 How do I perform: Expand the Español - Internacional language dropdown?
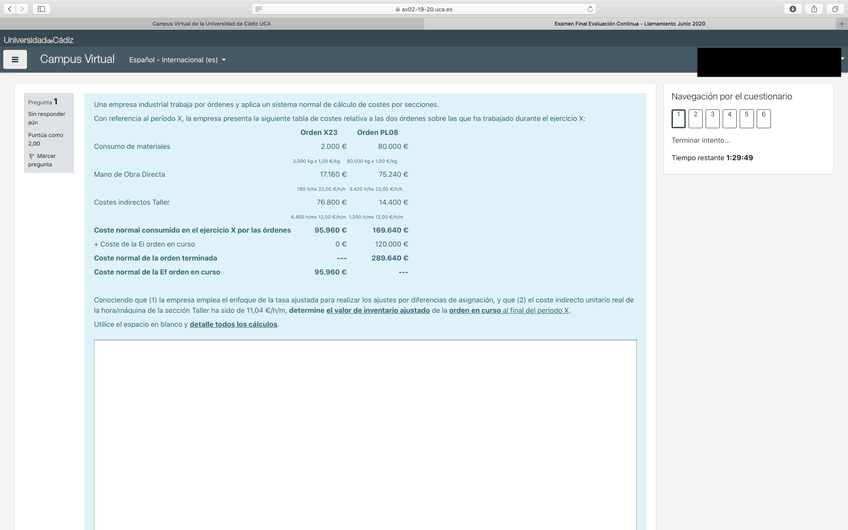click(177, 60)
